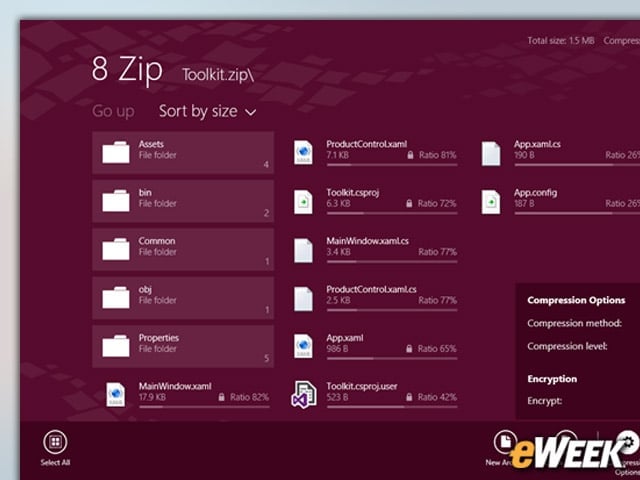Click the Go up button
The width and height of the screenshot is (640, 480).
pos(113,111)
